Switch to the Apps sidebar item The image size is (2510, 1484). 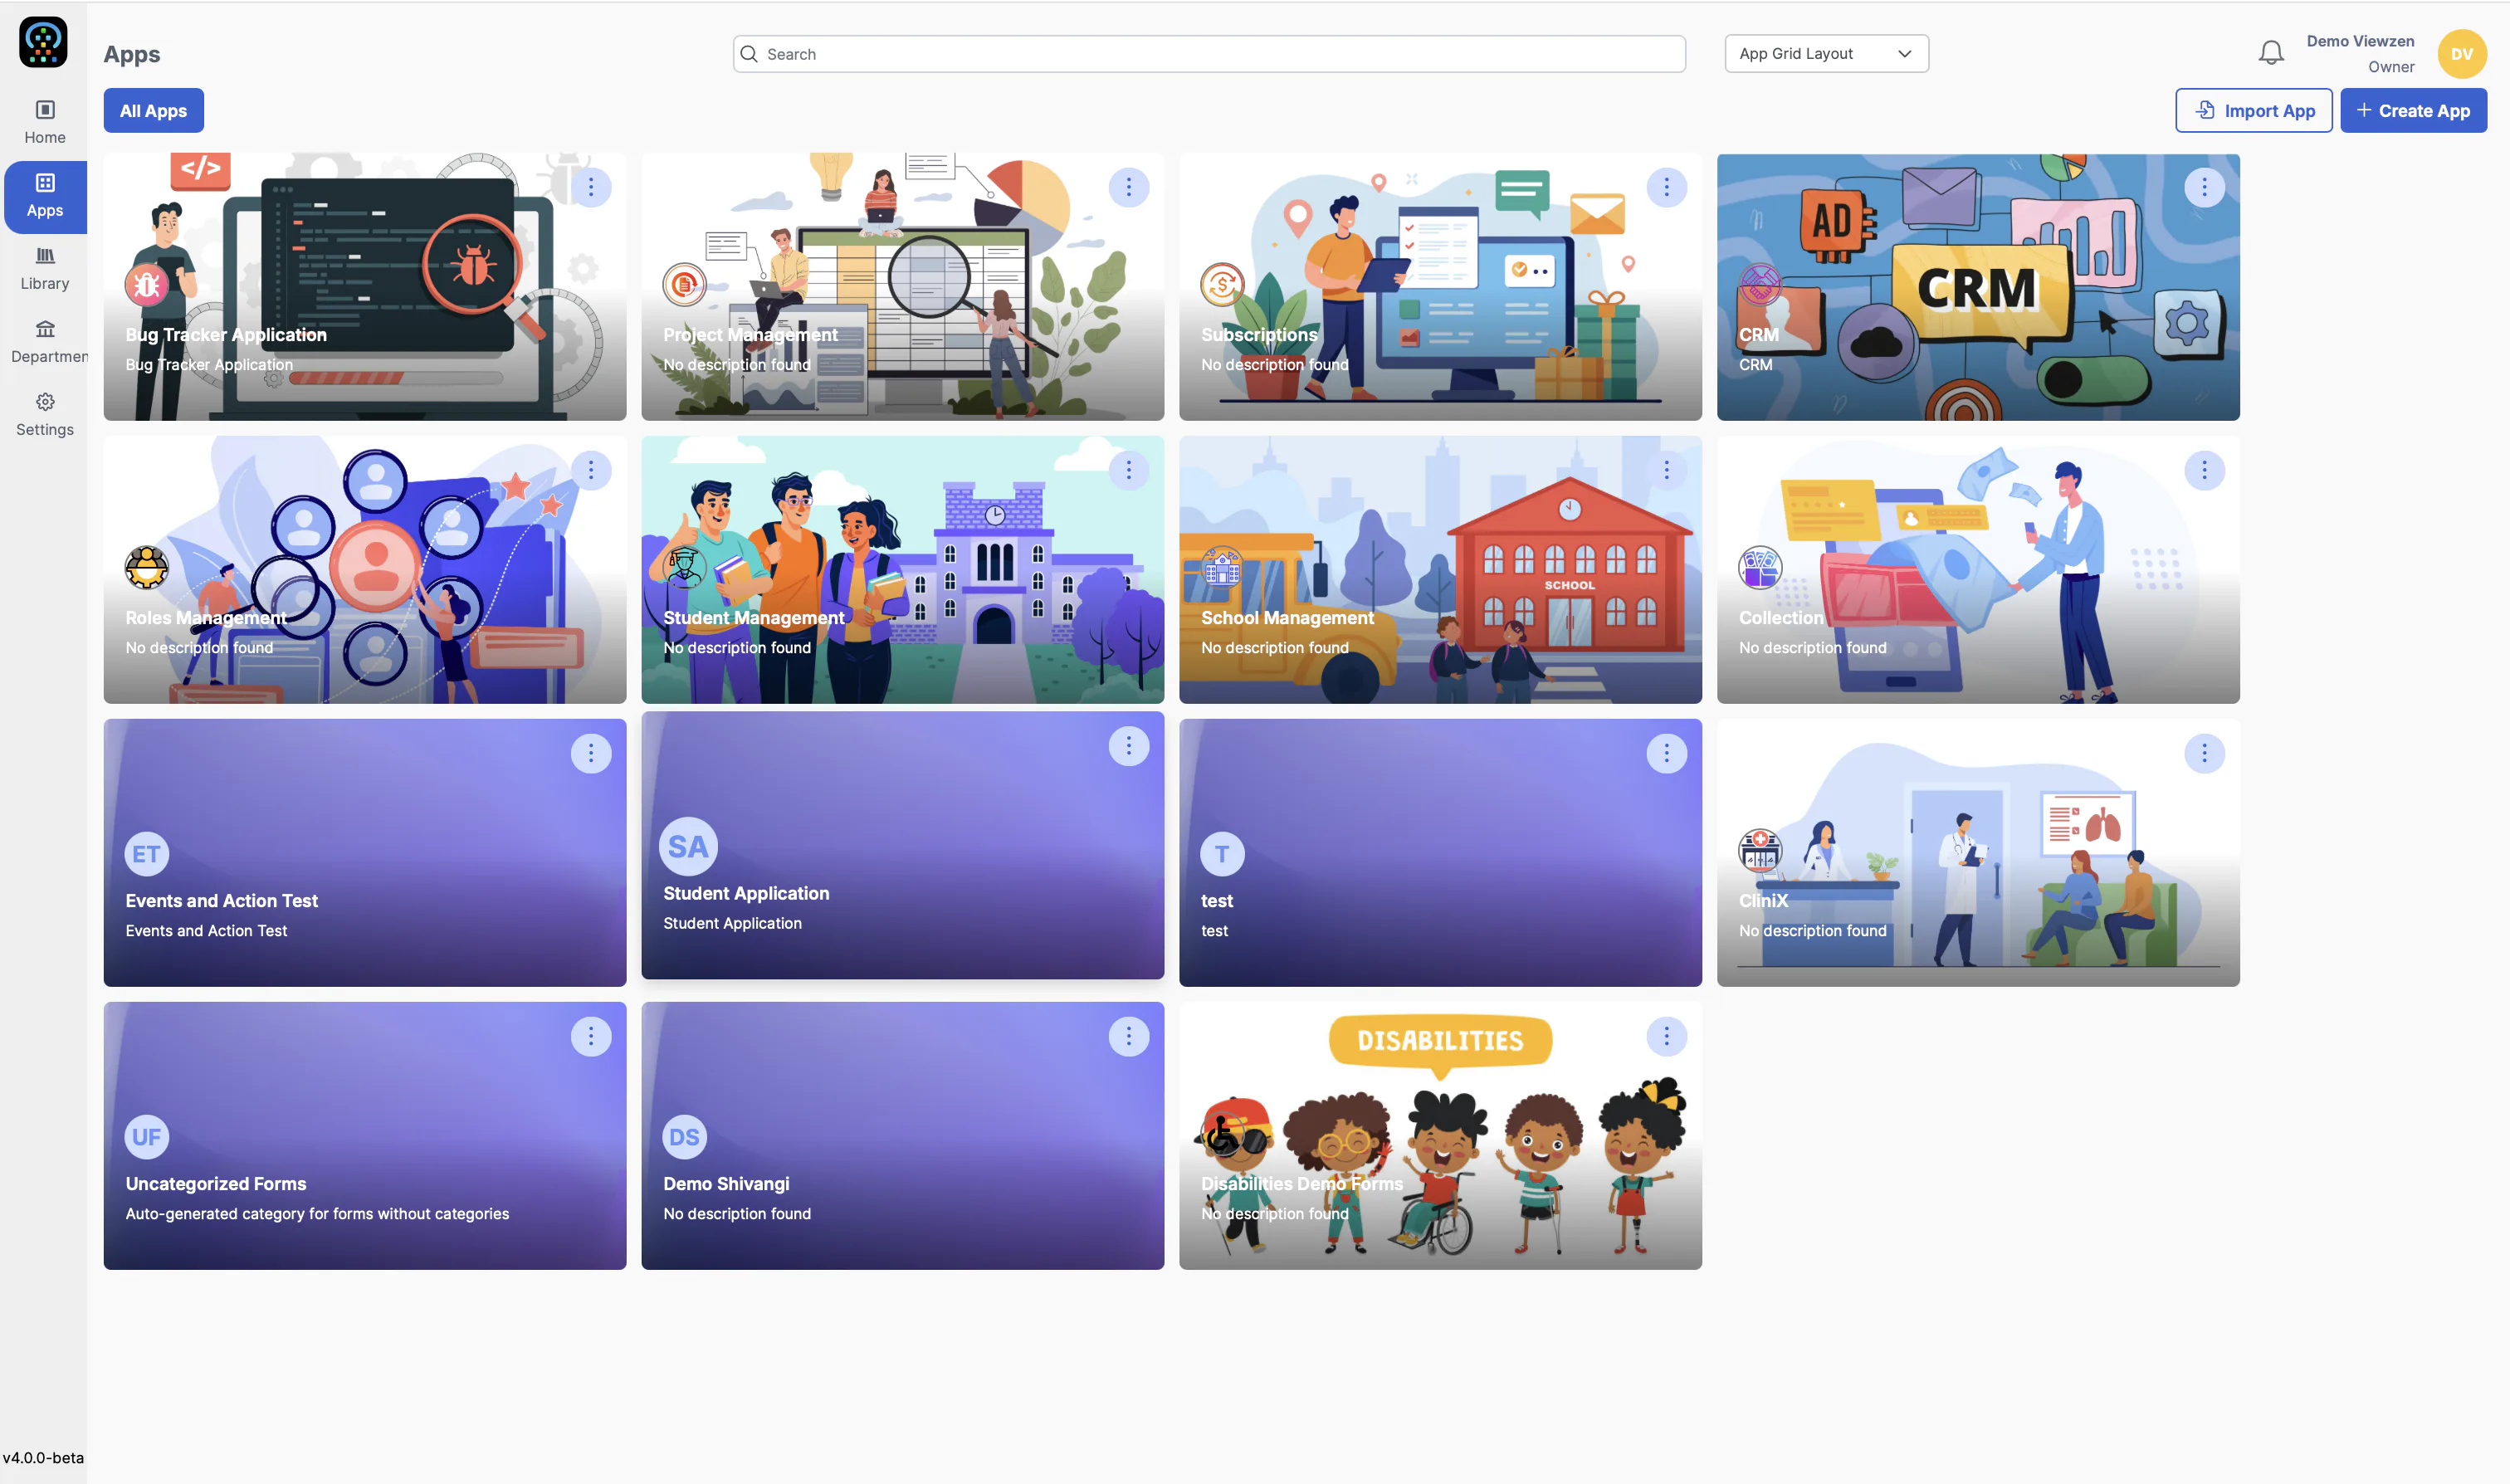pyautogui.click(x=45, y=196)
